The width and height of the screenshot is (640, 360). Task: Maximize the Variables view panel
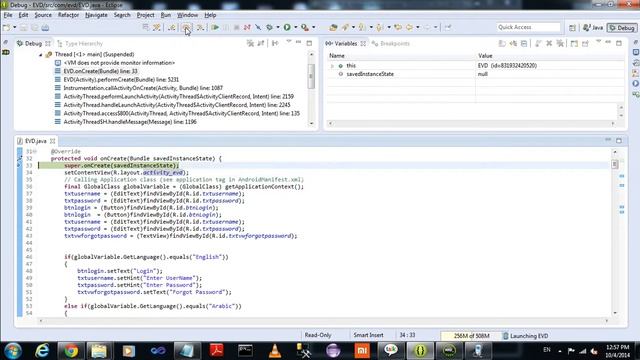point(619,43)
